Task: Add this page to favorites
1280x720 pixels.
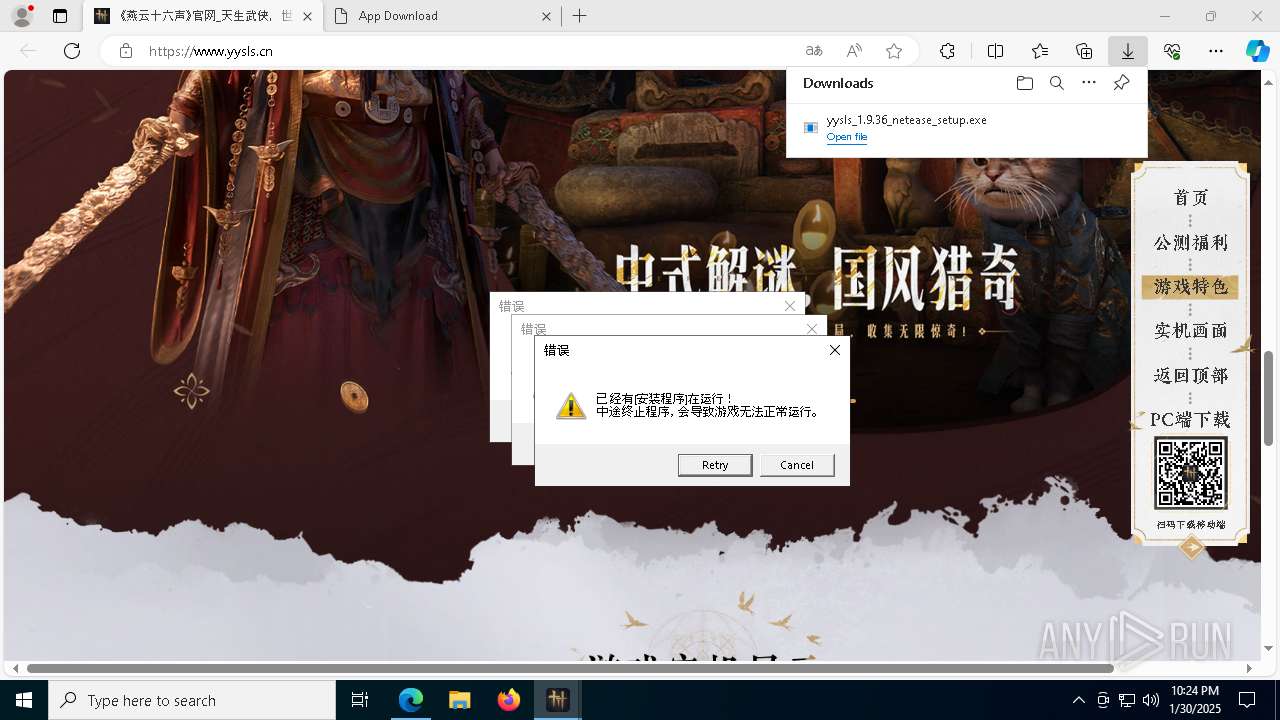Action: 894,51
